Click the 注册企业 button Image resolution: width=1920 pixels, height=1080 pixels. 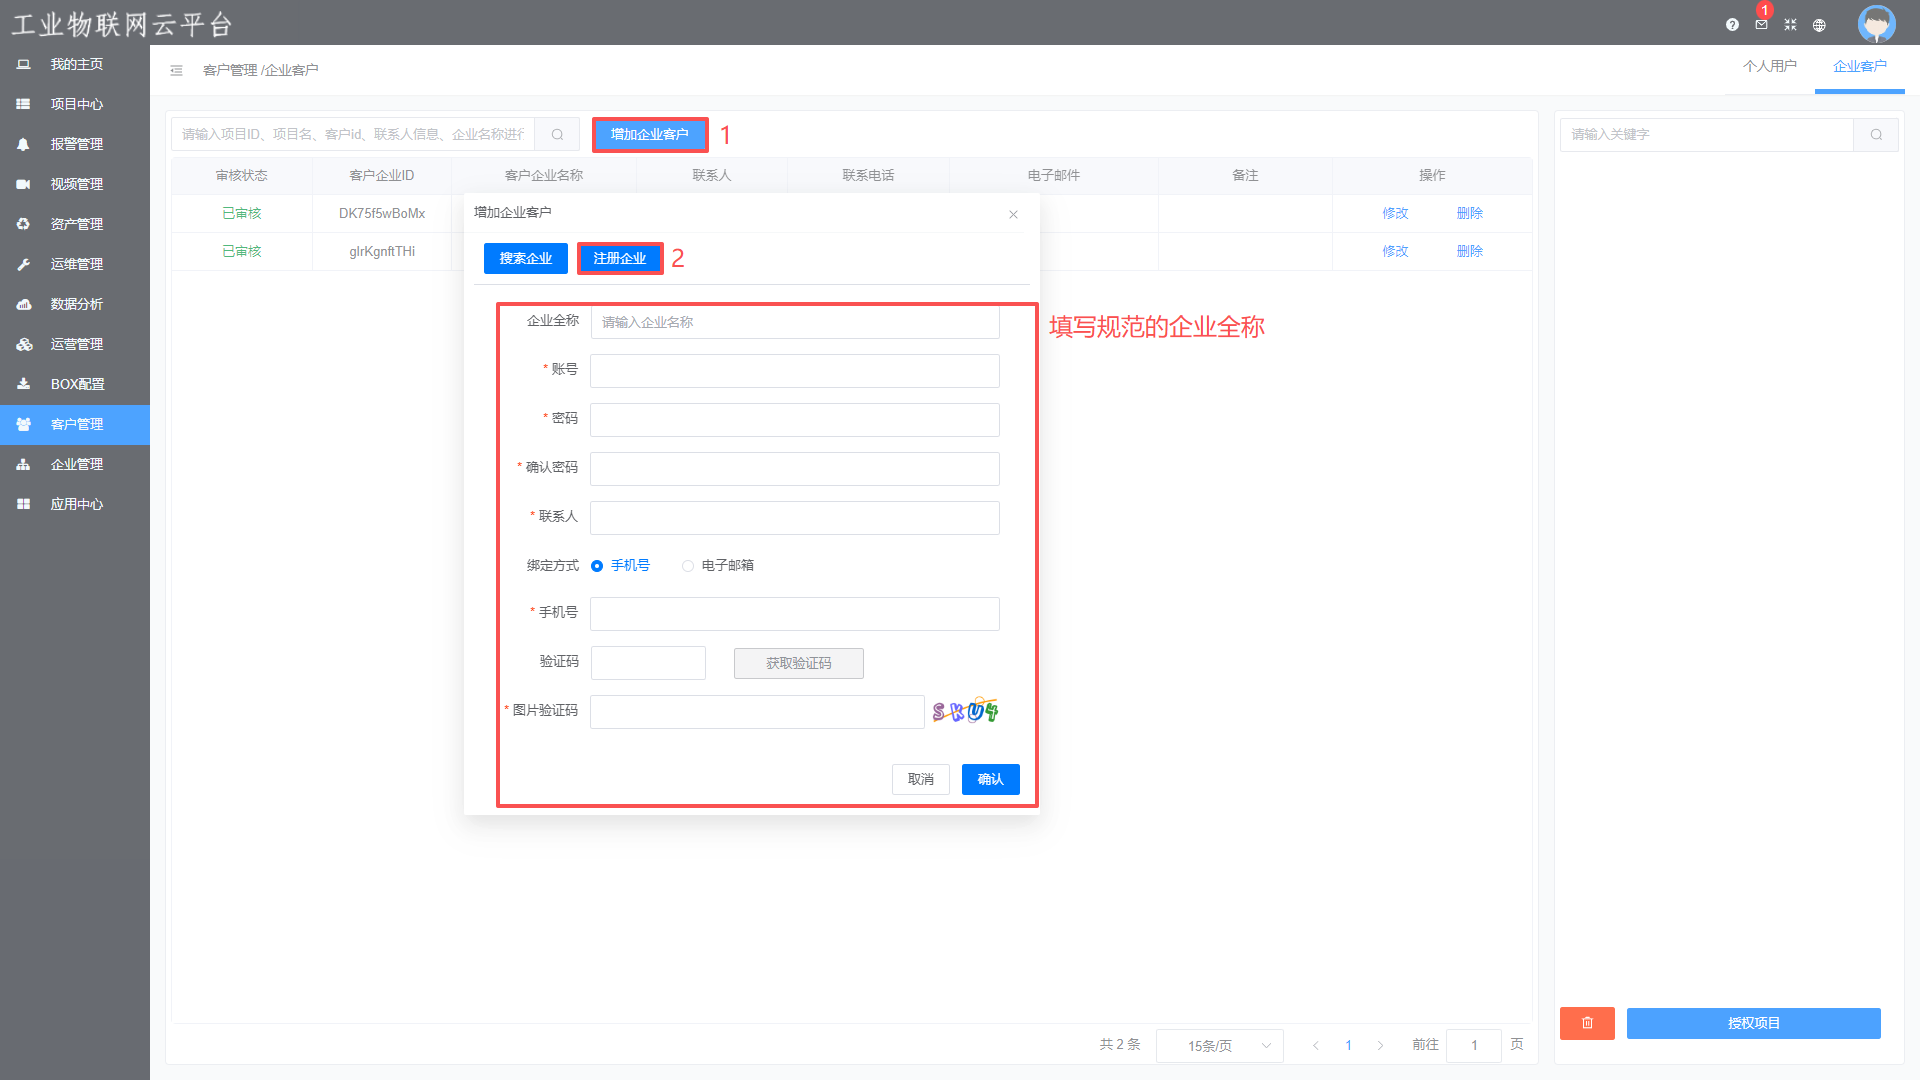(620, 258)
